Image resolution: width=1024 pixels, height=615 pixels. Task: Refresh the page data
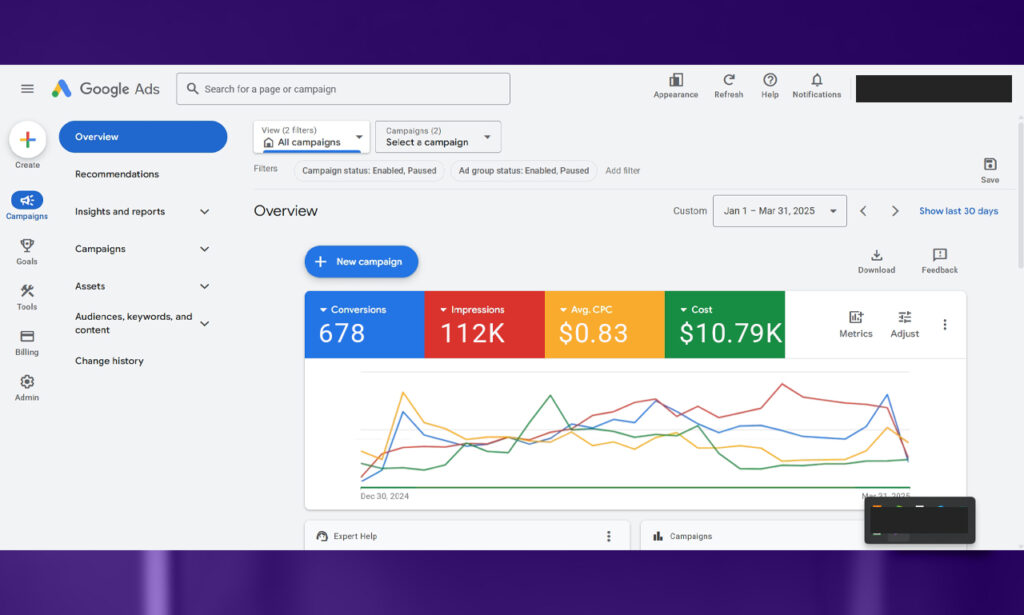(x=729, y=86)
